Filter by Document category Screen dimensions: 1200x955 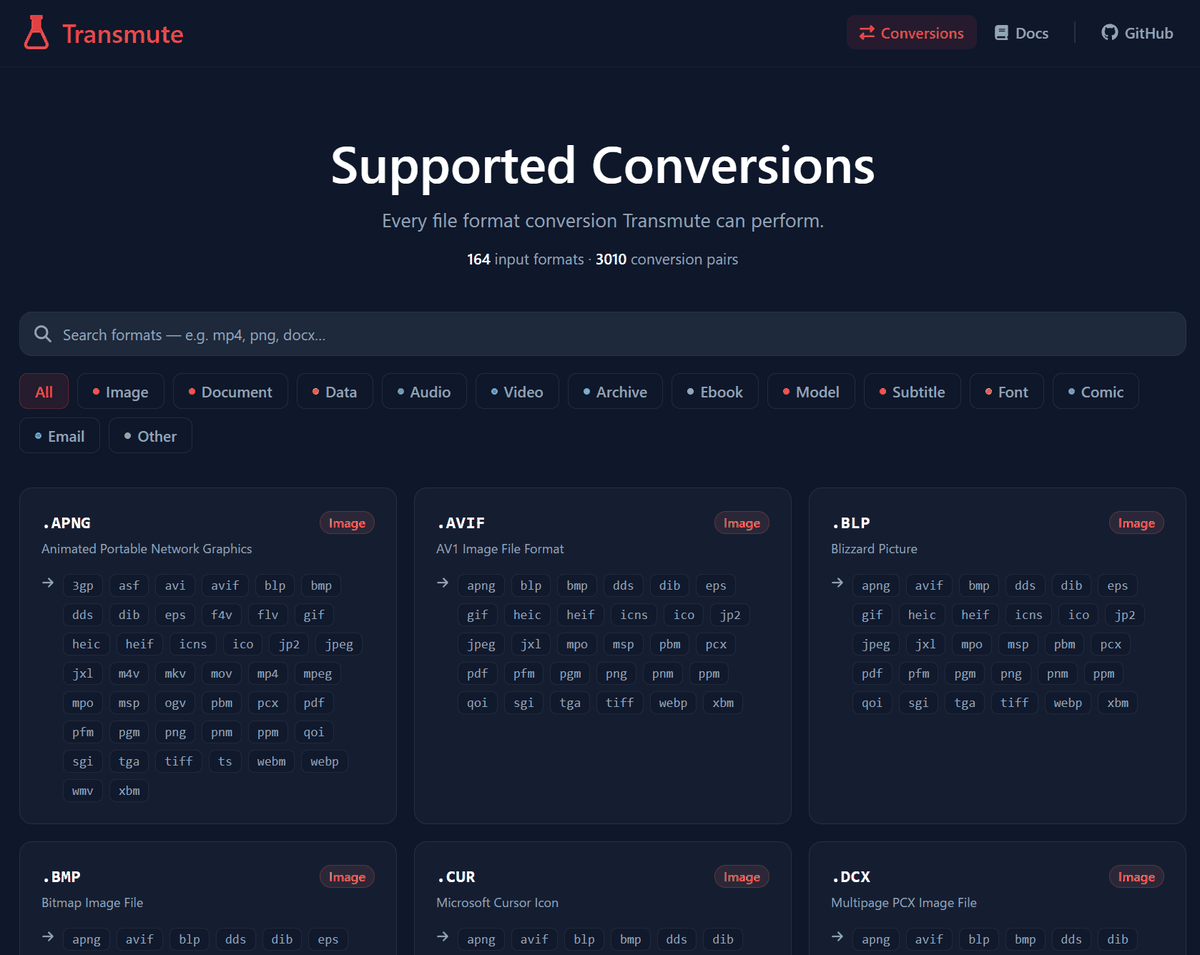(x=230, y=392)
